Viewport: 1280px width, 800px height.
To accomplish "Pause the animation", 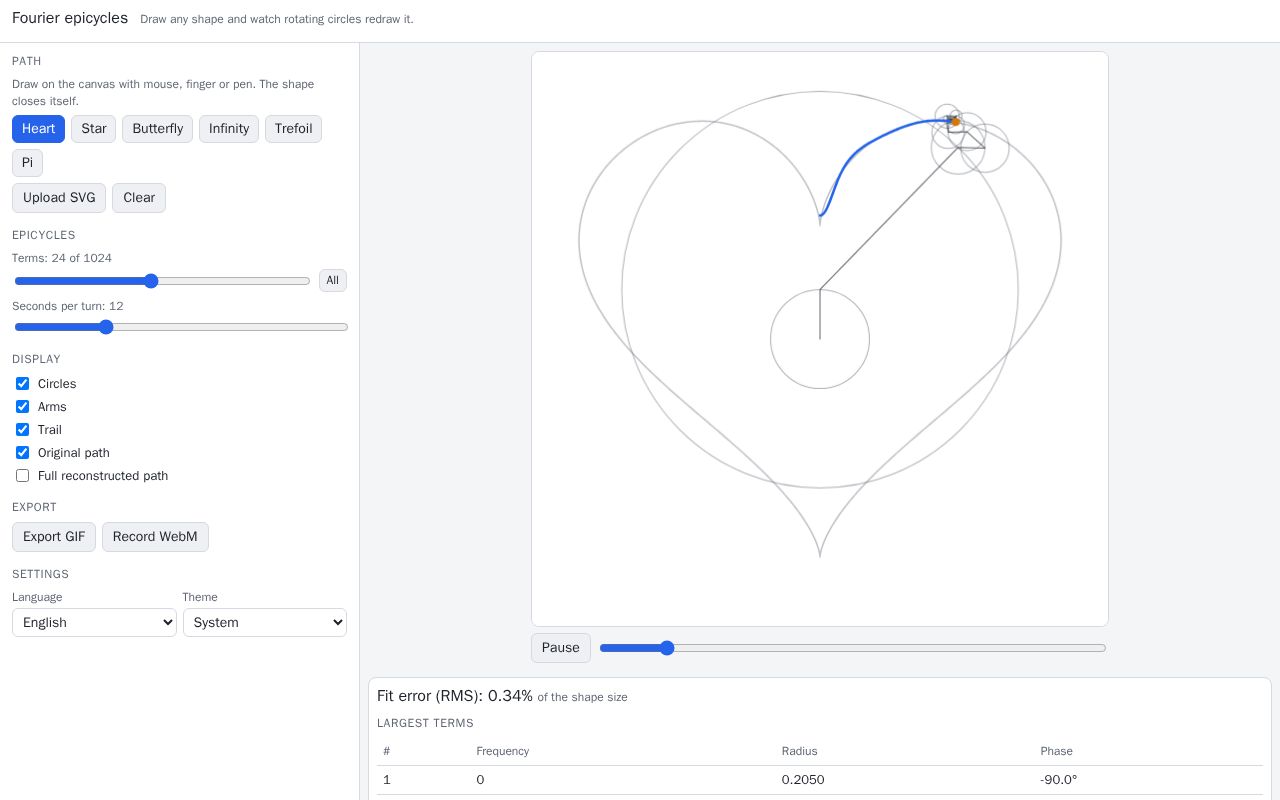I will coord(561,648).
